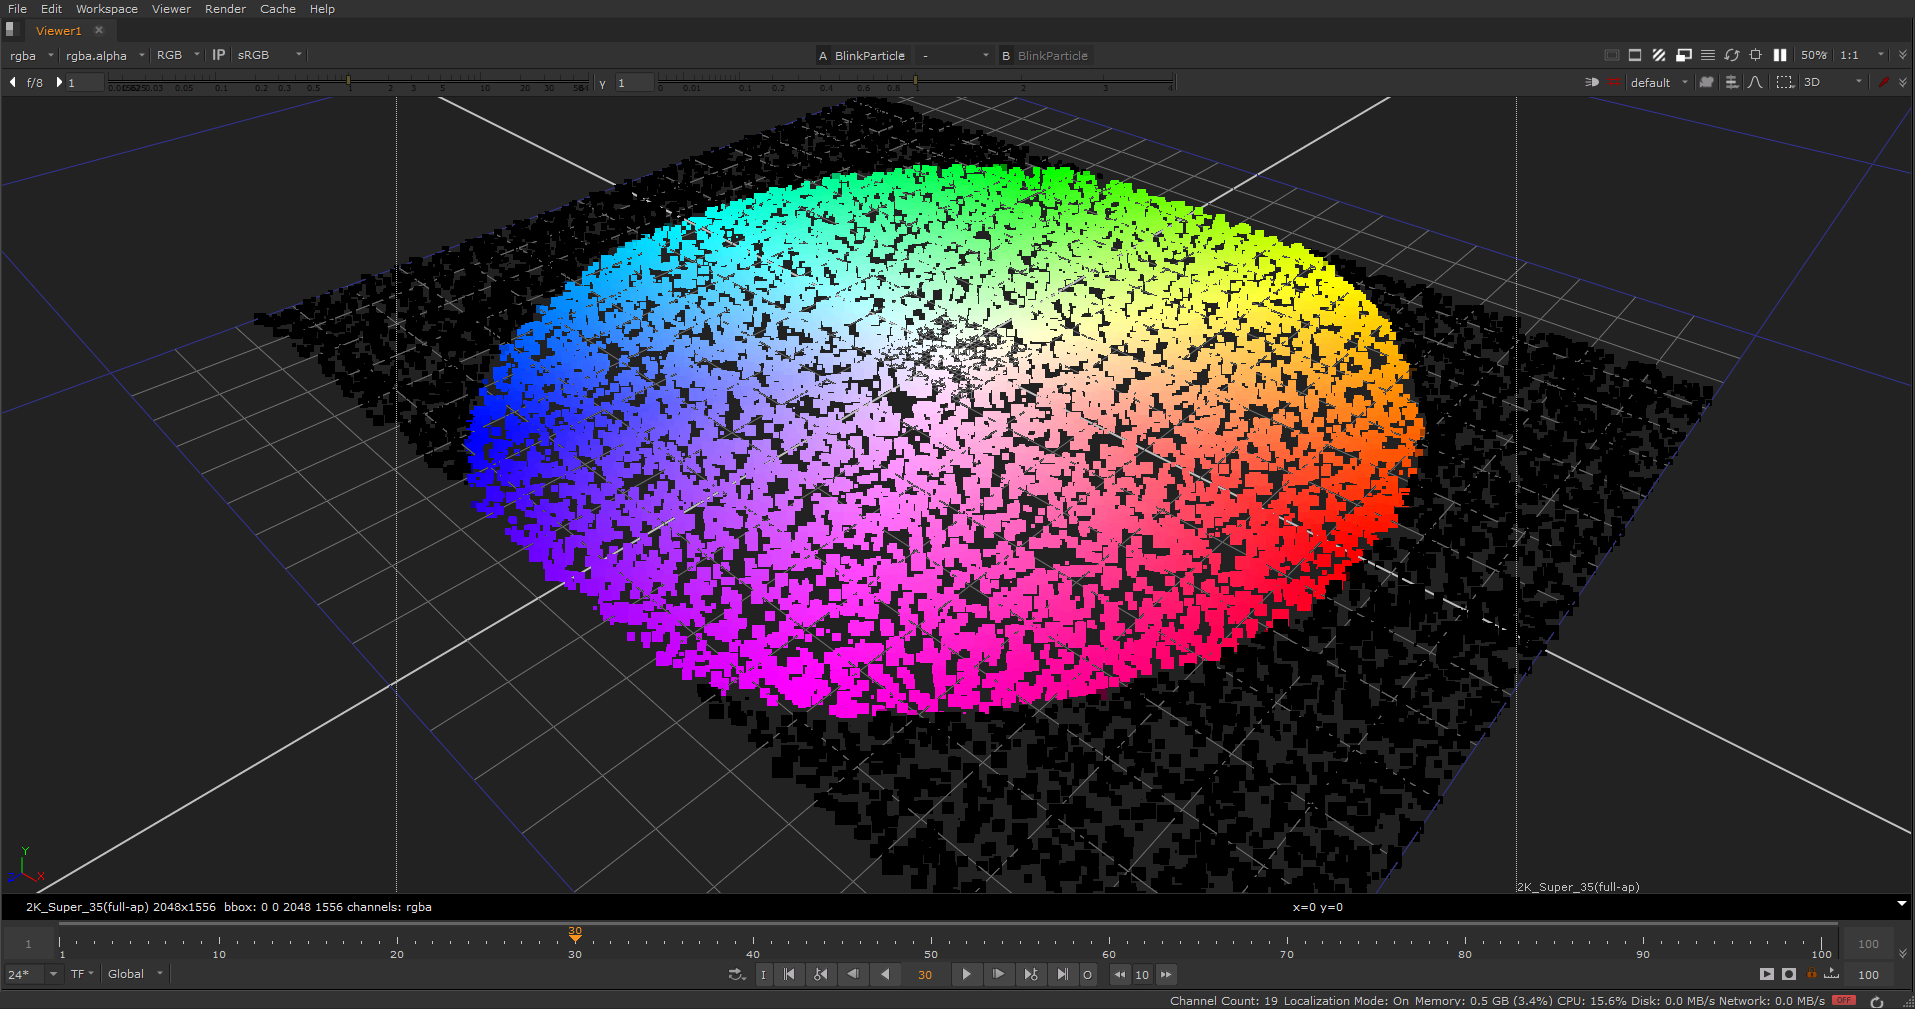Click the frame 30 marker on timeline
The height and width of the screenshot is (1009, 1915).
coord(575,938)
